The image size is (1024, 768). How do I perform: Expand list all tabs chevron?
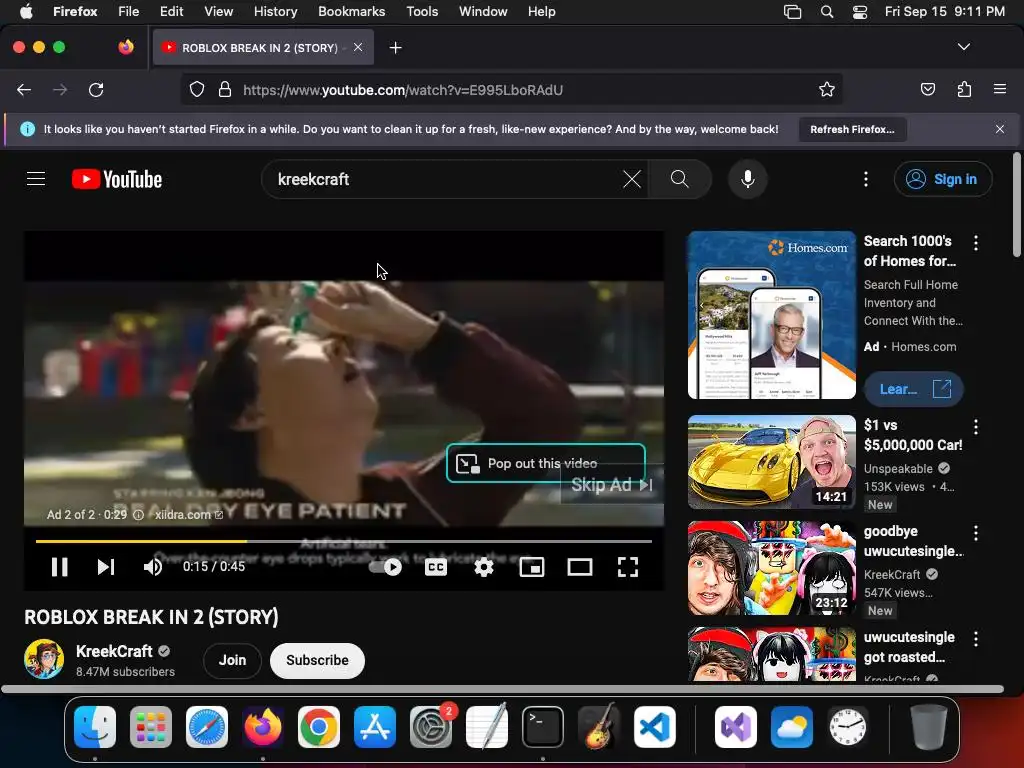tap(963, 47)
